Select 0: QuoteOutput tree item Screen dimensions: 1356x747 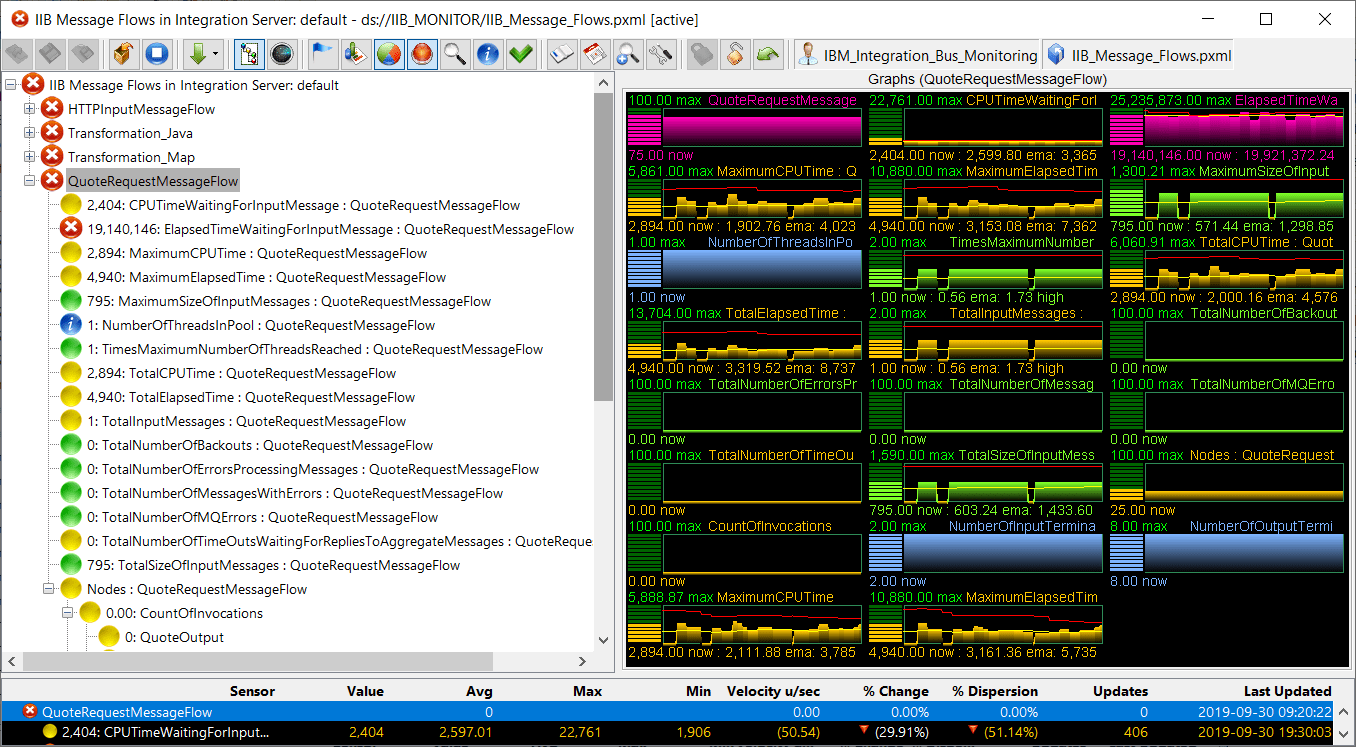point(174,637)
